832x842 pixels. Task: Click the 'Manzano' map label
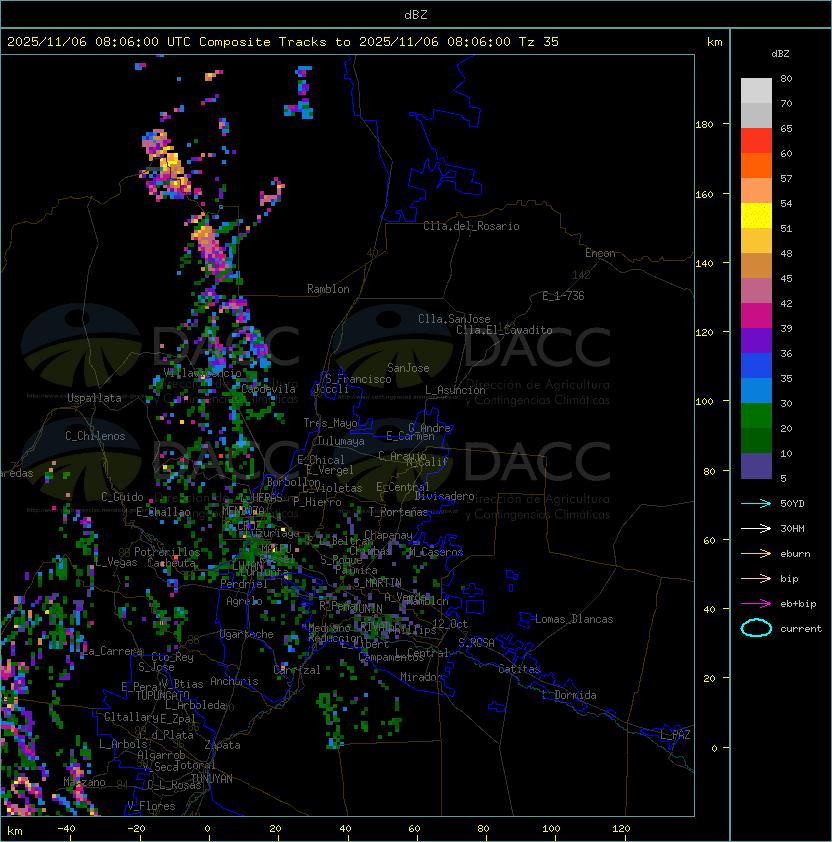[84, 782]
